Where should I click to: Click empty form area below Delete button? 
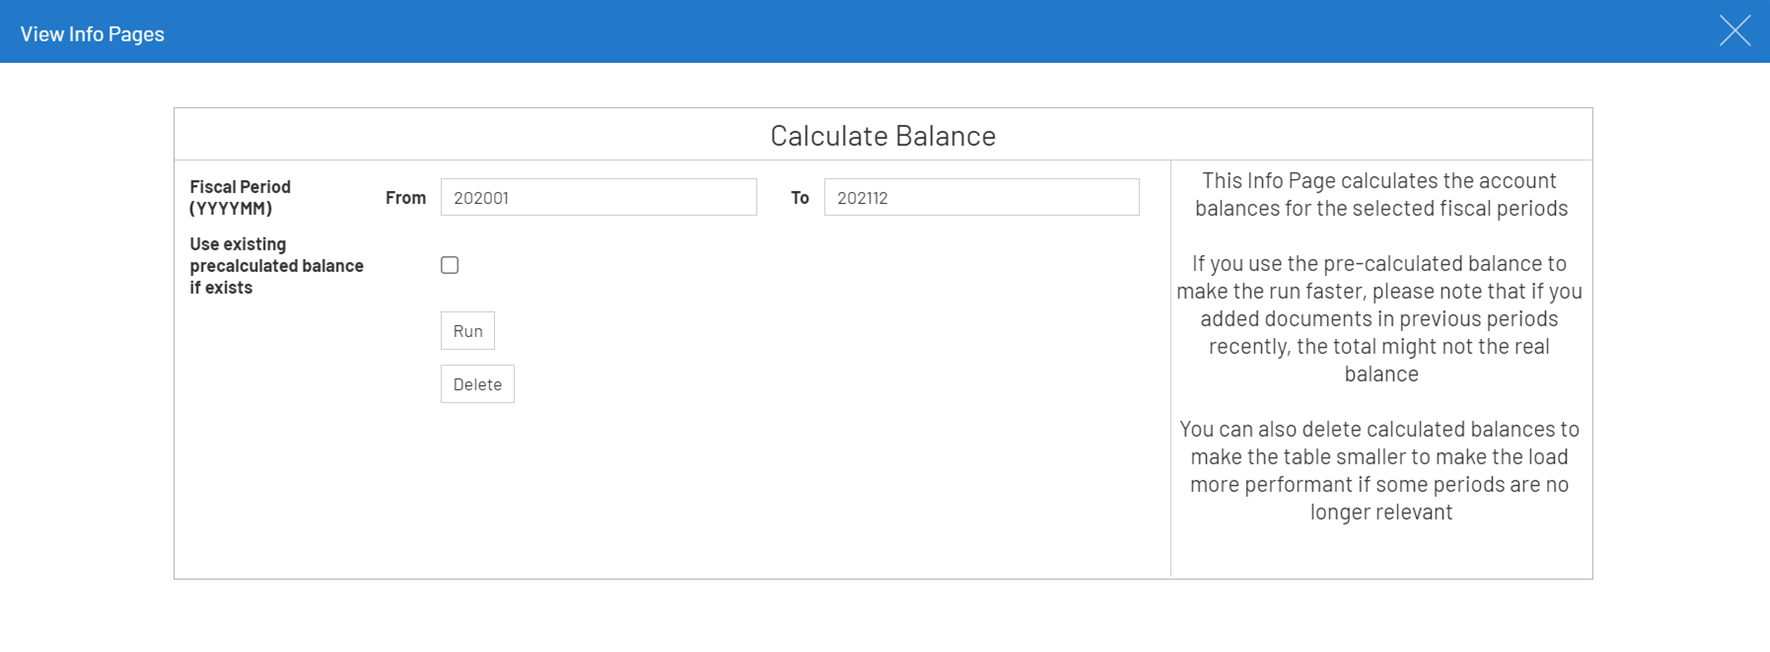coord(670,490)
